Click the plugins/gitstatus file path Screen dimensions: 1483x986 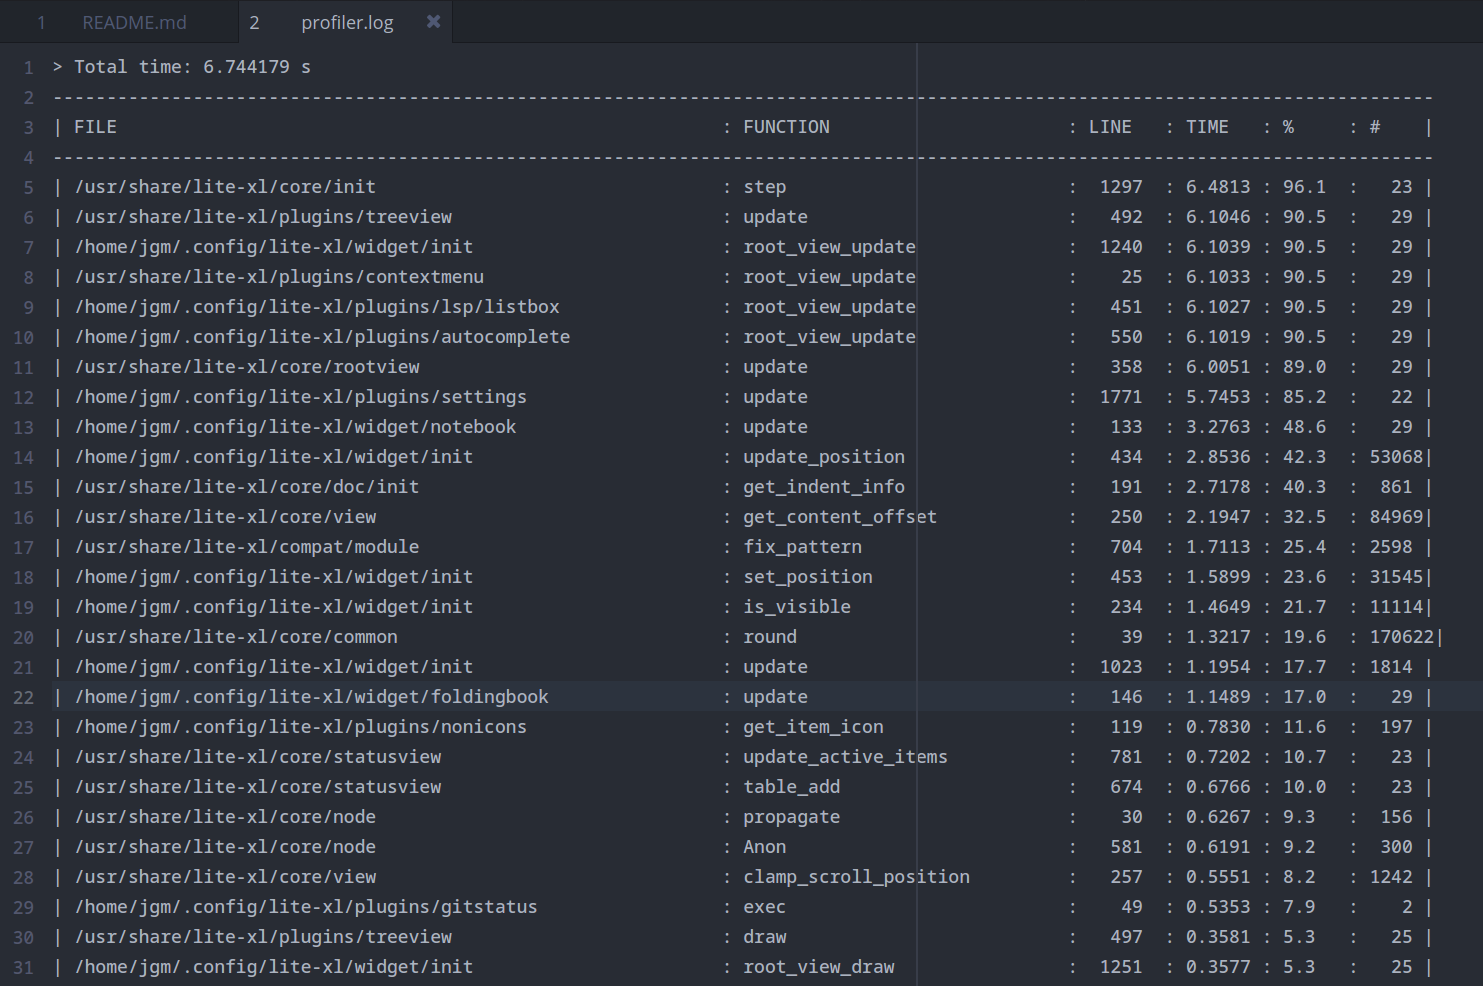coord(306,907)
